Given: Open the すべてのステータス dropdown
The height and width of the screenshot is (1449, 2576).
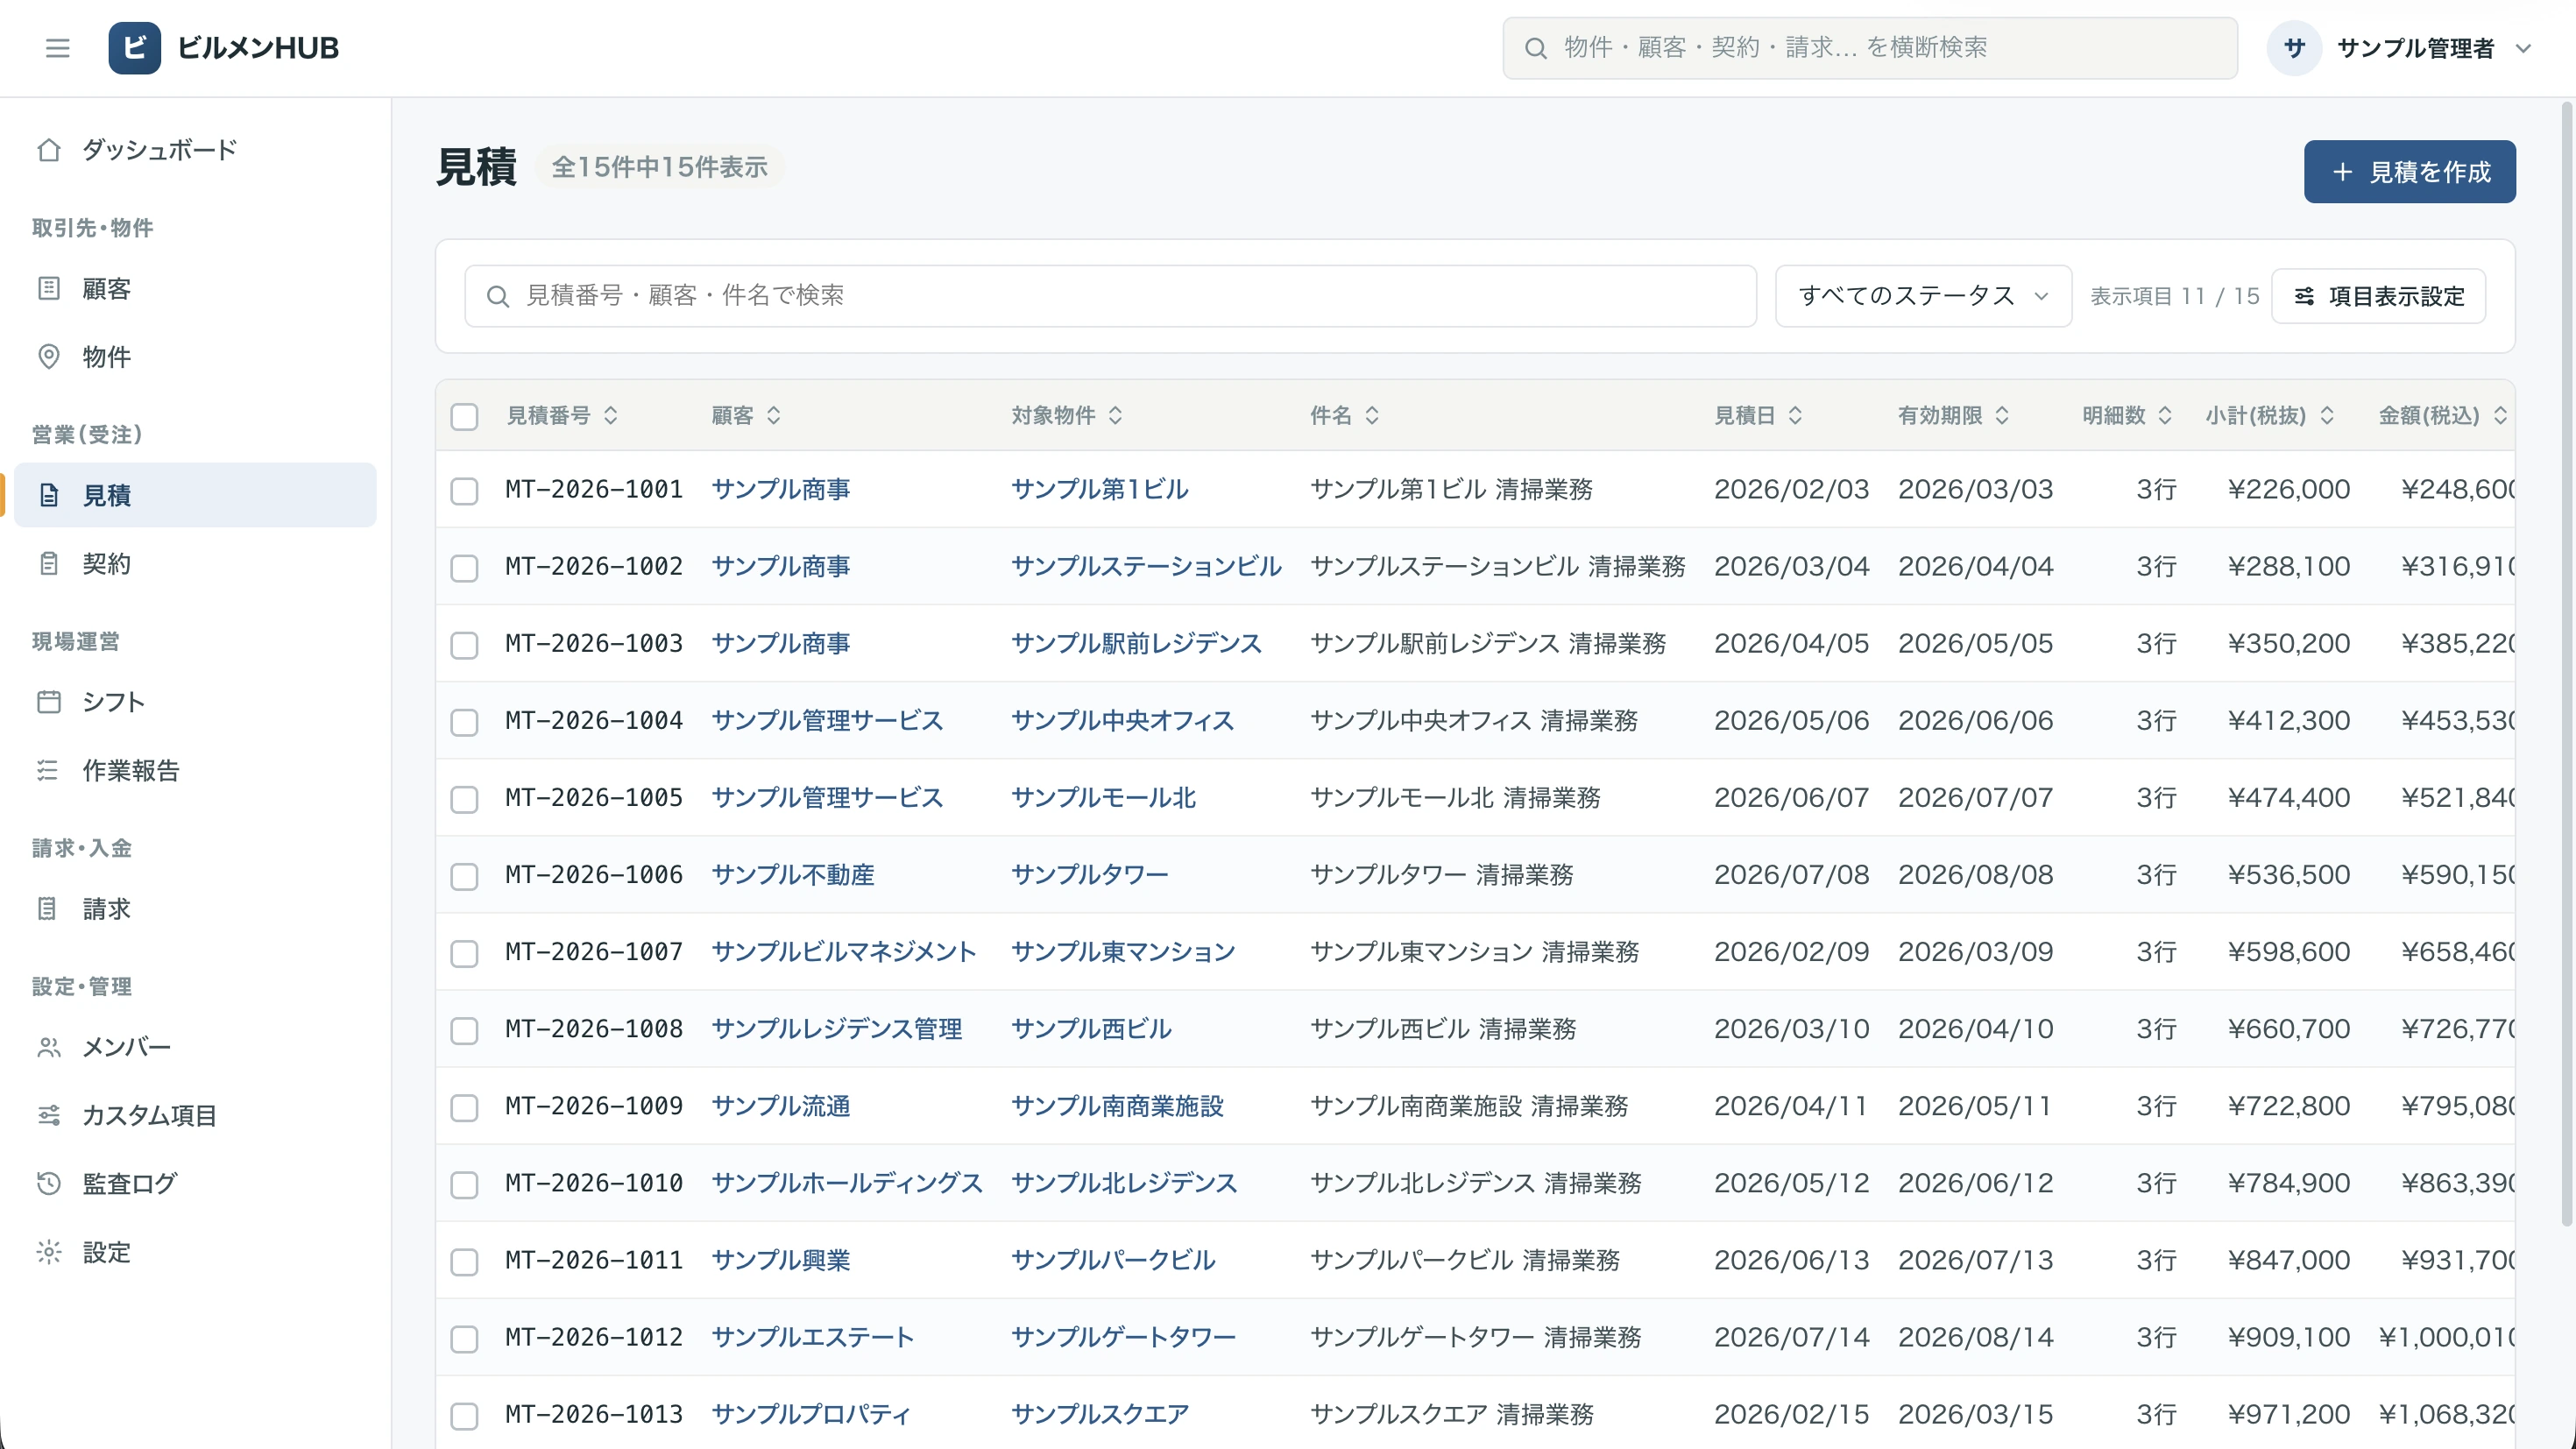Looking at the screenshot, I should tap(1922, 296).
